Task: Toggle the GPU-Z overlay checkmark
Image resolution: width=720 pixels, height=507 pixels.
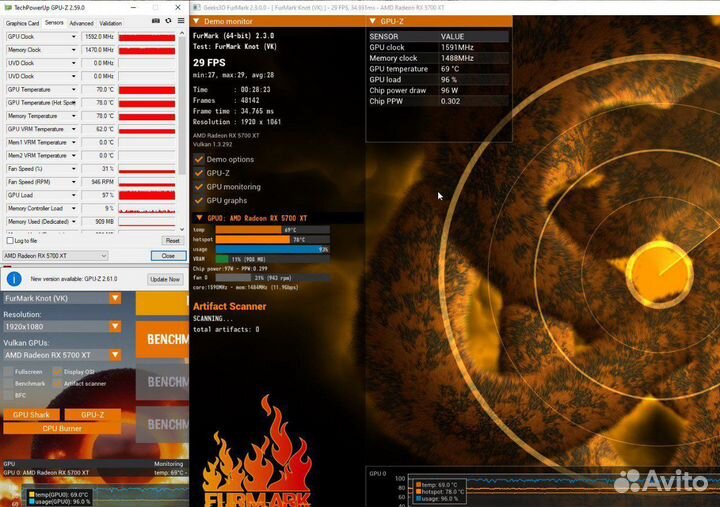Action: [x=199, y=173]
